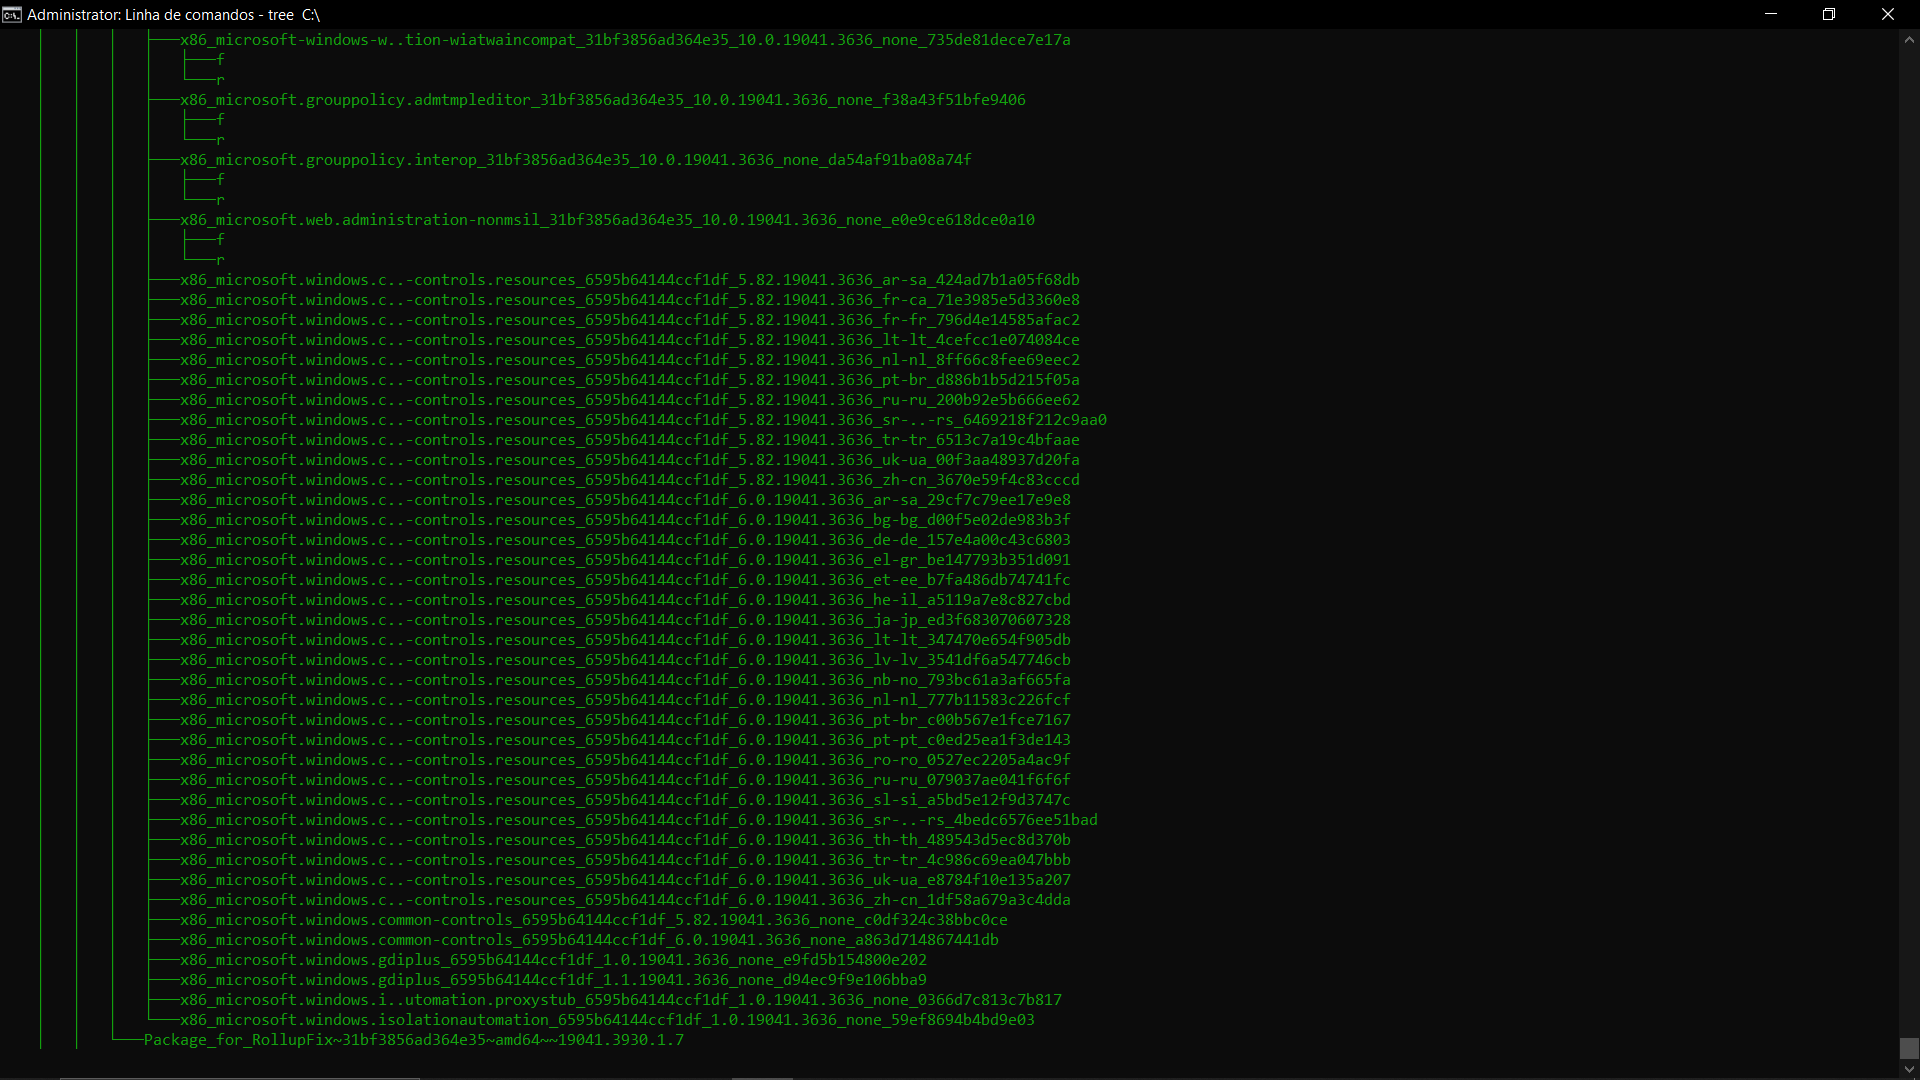Open the Command Prompt system menu icon
1920x1080 pixels.
tap(12, 14)
